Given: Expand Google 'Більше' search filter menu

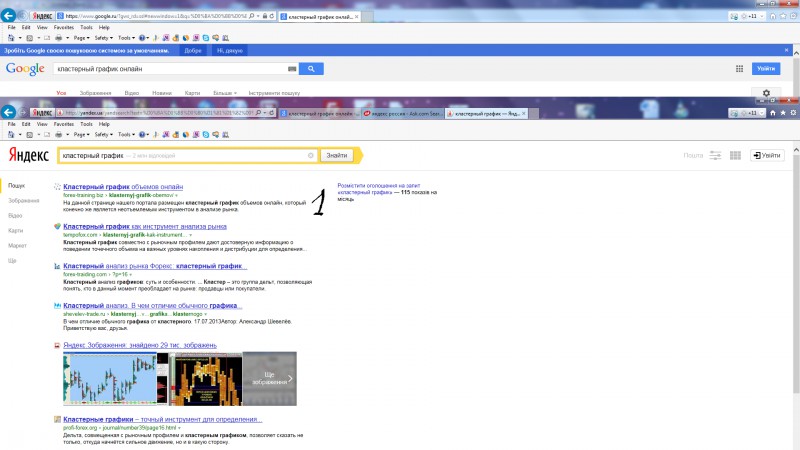Looking at the screenshot, I should click(x=225, y=93).
